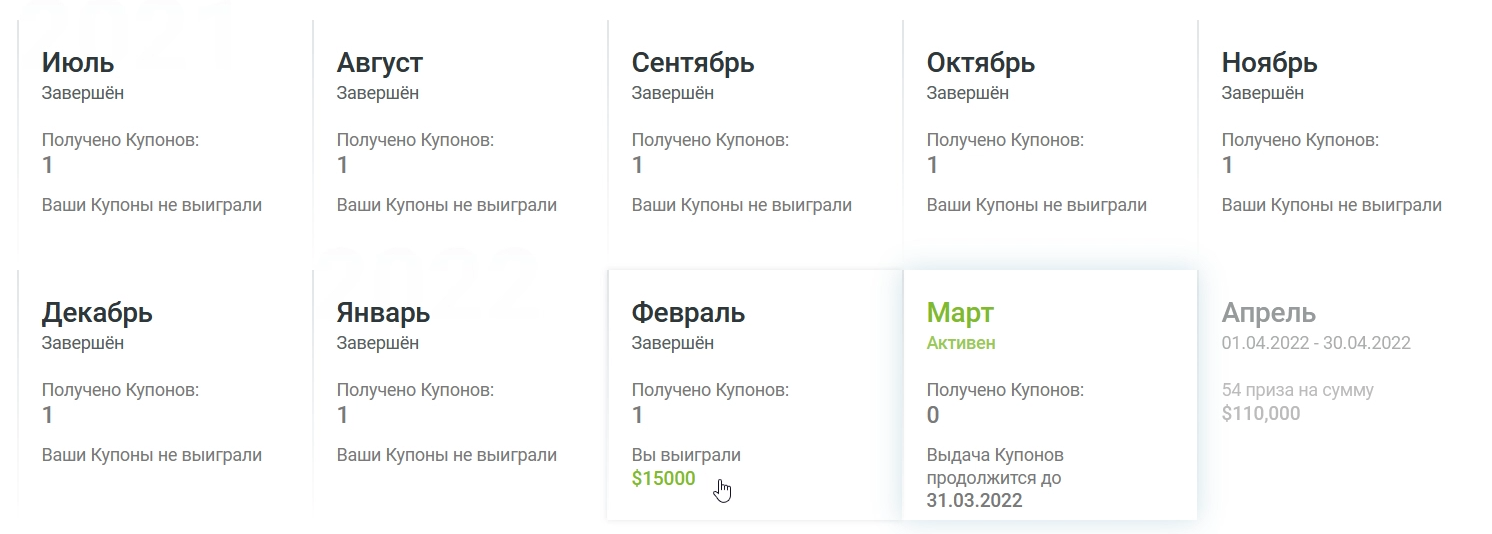Screen dimensions: 1492x534
Task: Click the $15000 winnings amount
Action: click(x=663, y=478)
